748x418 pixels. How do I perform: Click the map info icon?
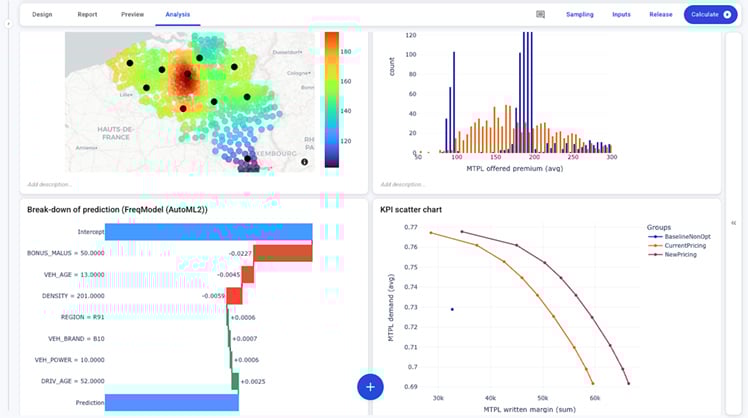[x=304, y=161]
